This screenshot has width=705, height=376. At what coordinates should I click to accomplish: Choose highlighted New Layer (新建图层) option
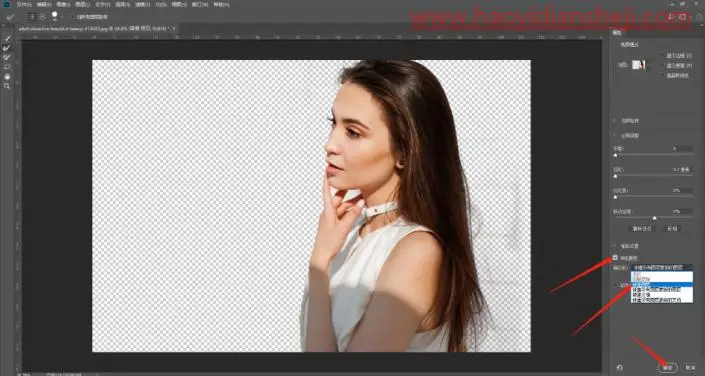662,284
